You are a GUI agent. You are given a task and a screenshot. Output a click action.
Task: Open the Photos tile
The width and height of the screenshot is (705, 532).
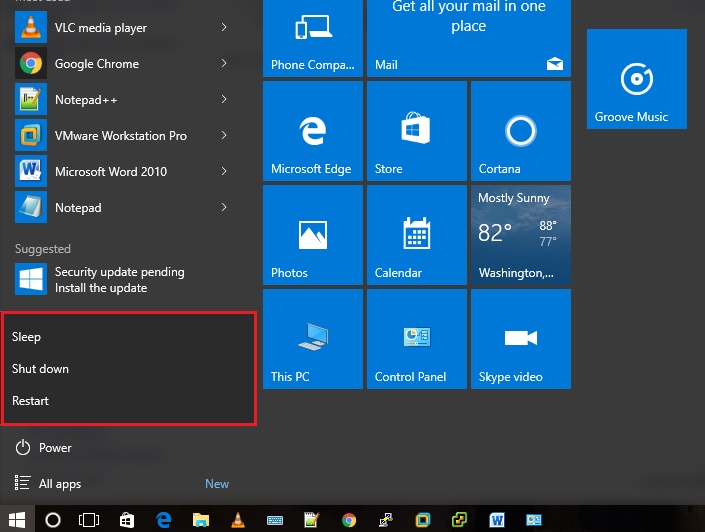[x=313, y=235]
